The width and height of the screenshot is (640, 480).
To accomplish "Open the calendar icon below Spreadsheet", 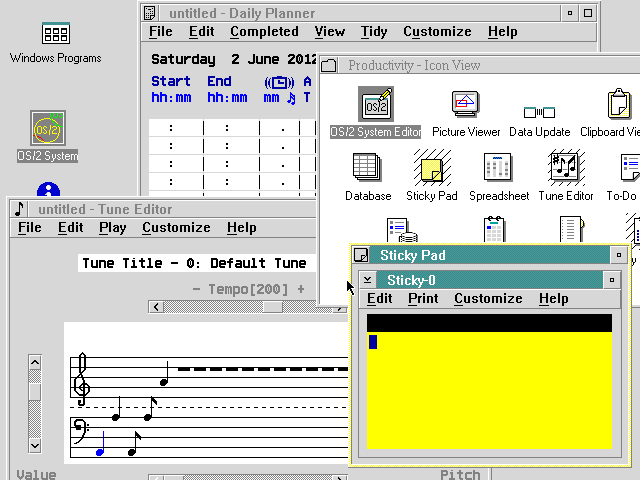I will tap(494, 229).
